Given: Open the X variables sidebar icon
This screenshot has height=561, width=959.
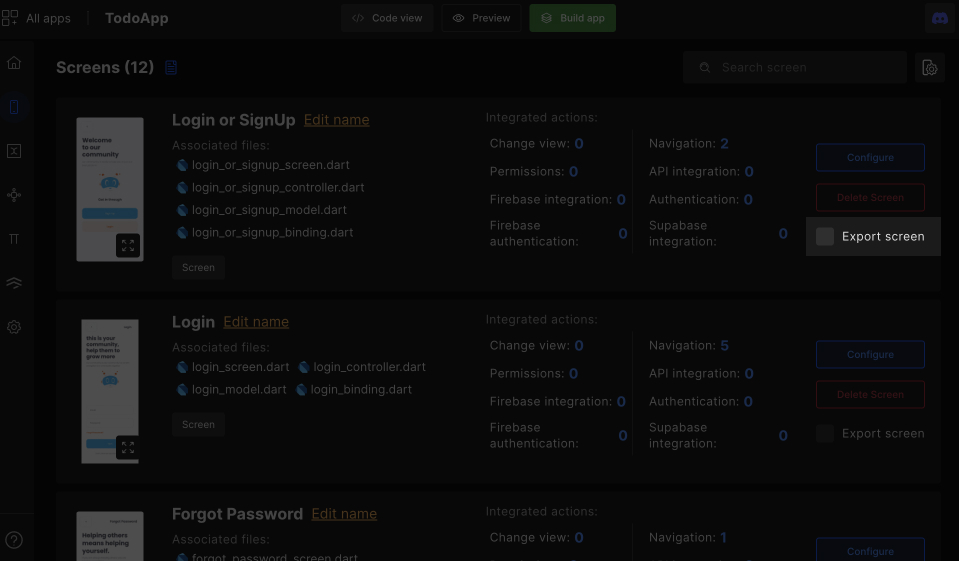Looking at the screenshot, I should 14,151.
